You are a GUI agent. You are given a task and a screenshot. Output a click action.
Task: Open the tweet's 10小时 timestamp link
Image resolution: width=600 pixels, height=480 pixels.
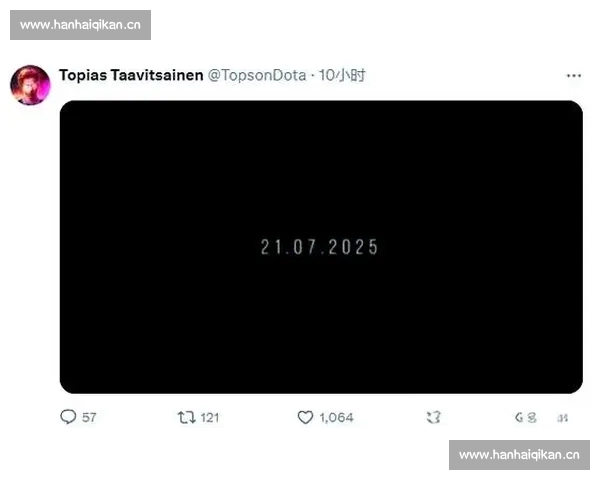tap(342, 75)
